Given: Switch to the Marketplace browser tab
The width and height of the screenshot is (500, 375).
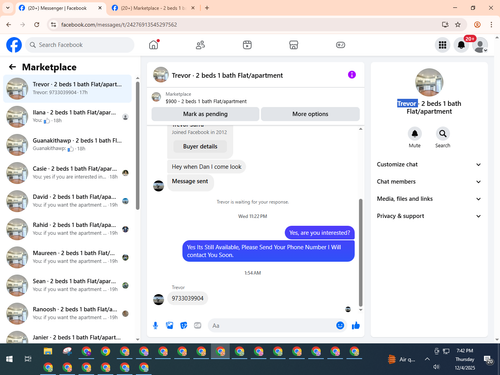Looking at the screenshot, I should 154,8.
